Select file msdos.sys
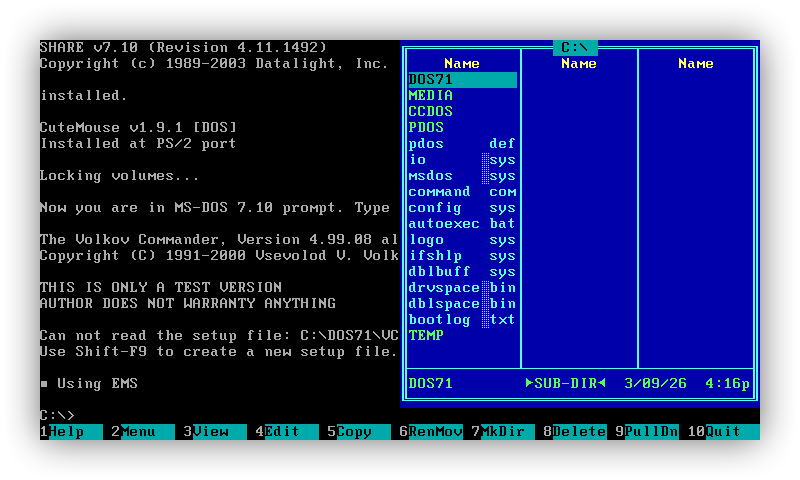Viewport: 800px width, 480px height. click(462, 175)
